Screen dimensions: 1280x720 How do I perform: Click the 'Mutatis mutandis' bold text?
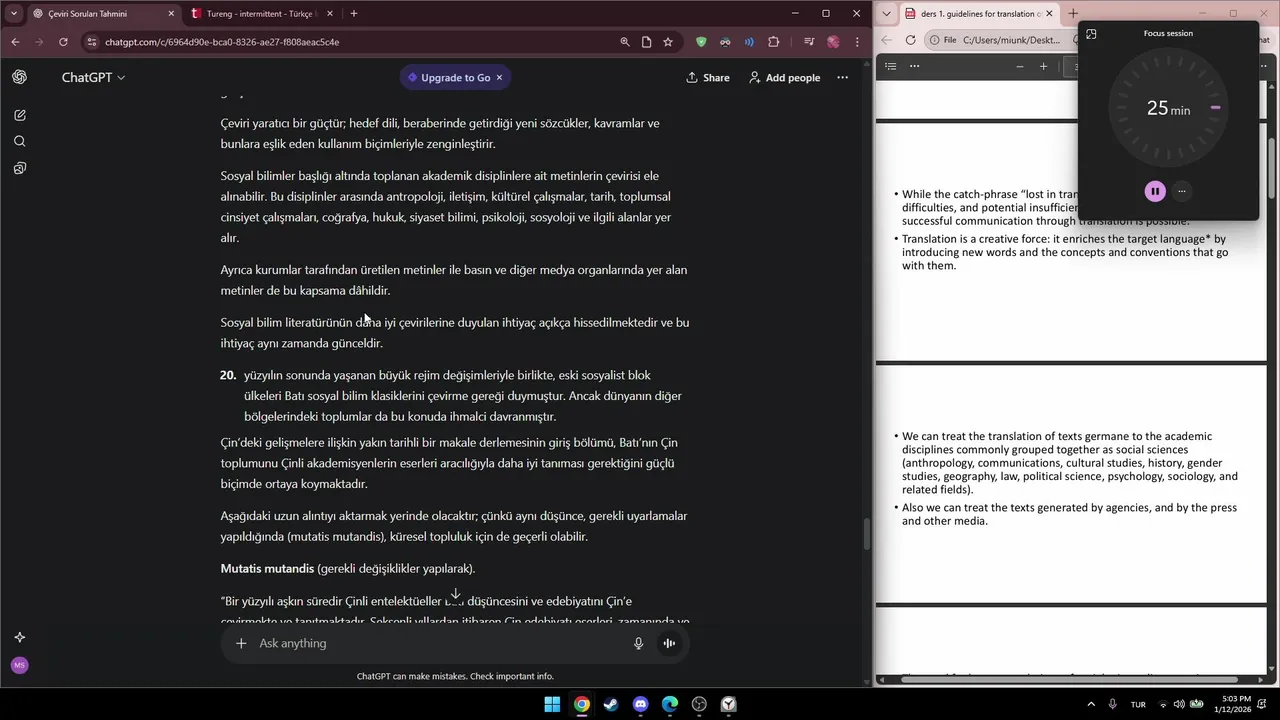(x=267, y=569)
